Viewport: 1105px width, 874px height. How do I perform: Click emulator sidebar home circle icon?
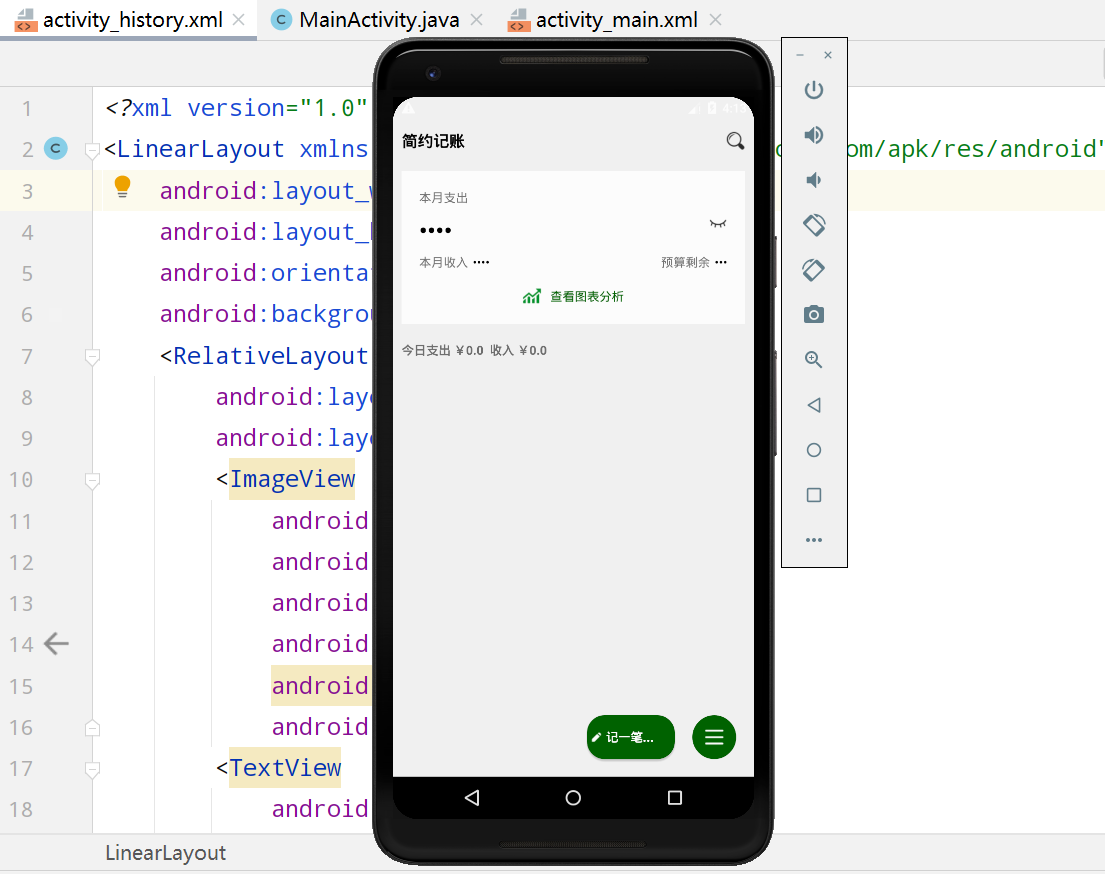point(814,450)
